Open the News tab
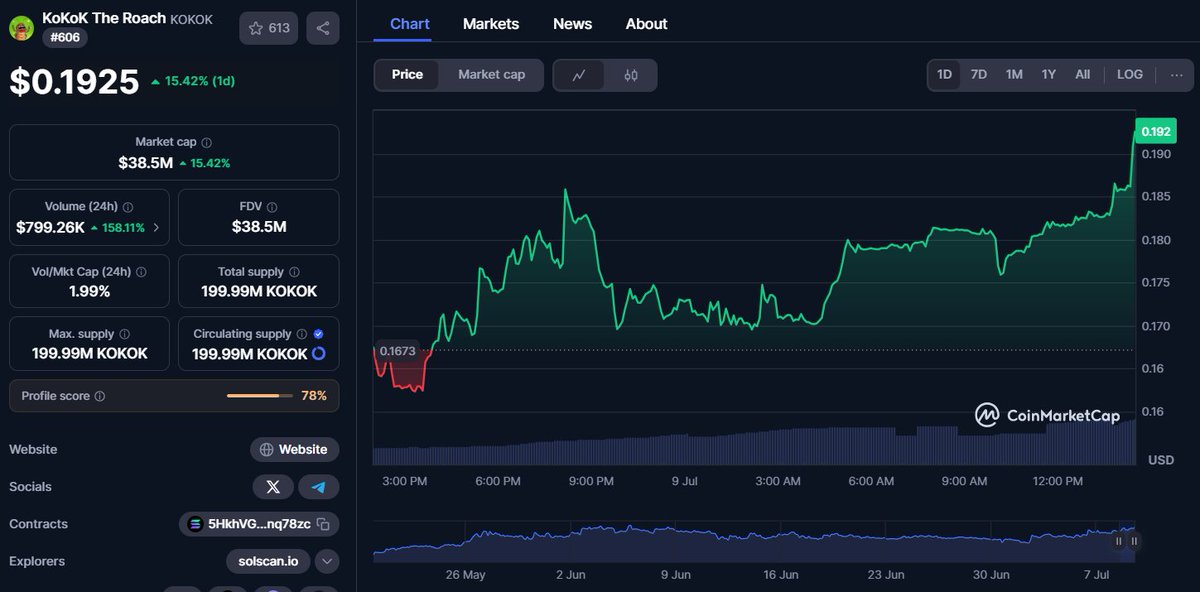The height and width of the screenshot is (592, 1200). click(x=572, y=24)
